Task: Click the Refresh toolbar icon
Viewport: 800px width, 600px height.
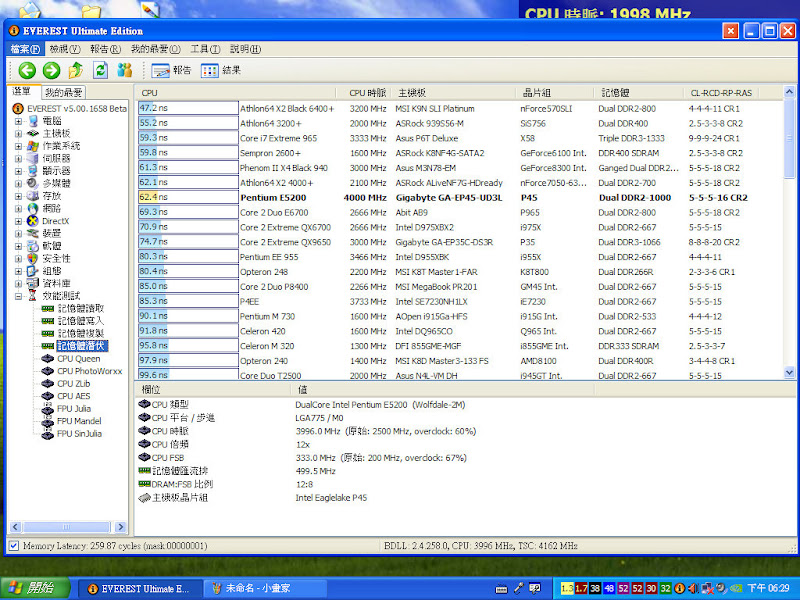Action: pyautogui.click(x=100, y=70)
